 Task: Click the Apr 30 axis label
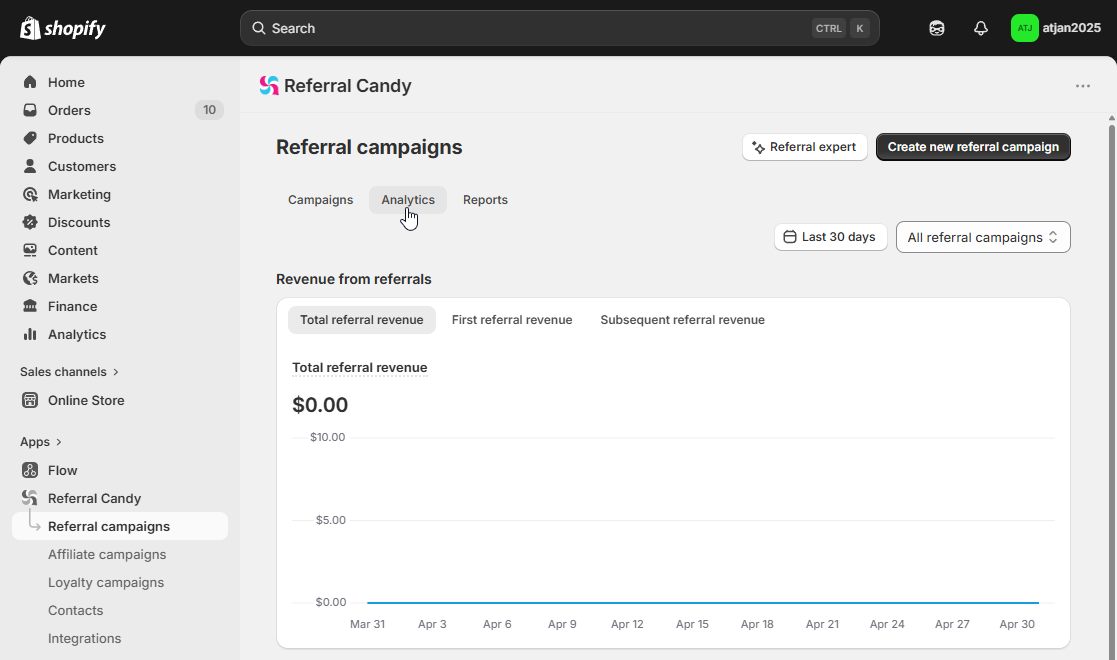(x=1017, y=624)
